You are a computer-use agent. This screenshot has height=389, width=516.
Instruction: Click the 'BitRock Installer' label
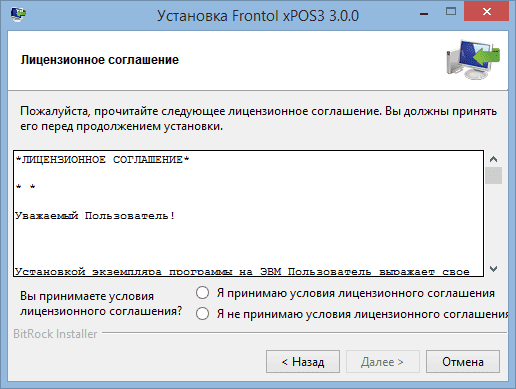(x=55, y=334)
